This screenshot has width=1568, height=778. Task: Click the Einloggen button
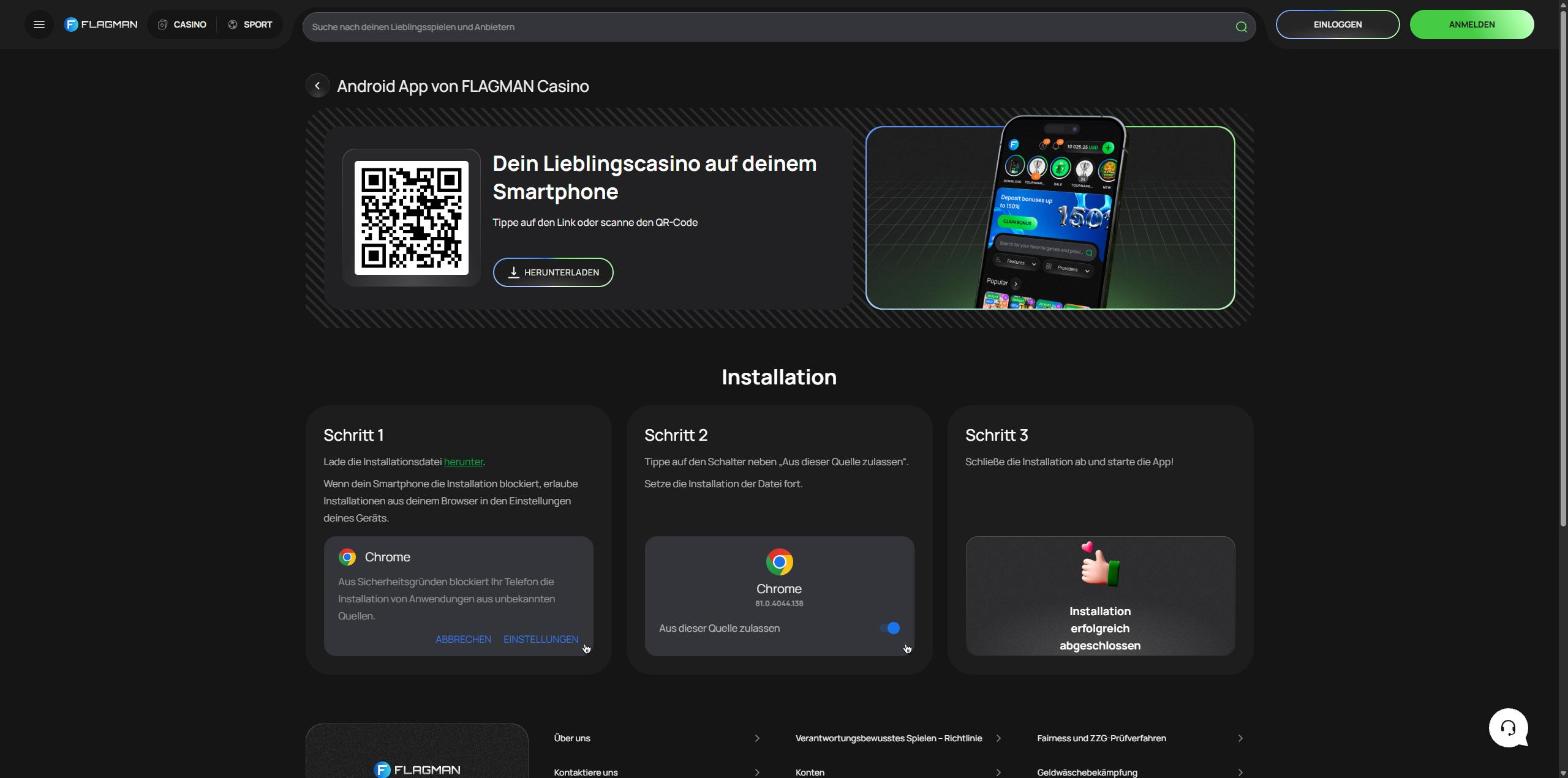click(1337, 25)
